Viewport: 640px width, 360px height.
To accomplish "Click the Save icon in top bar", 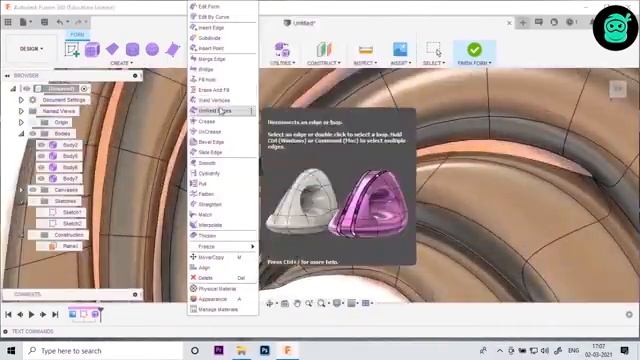I will [44, 22].
